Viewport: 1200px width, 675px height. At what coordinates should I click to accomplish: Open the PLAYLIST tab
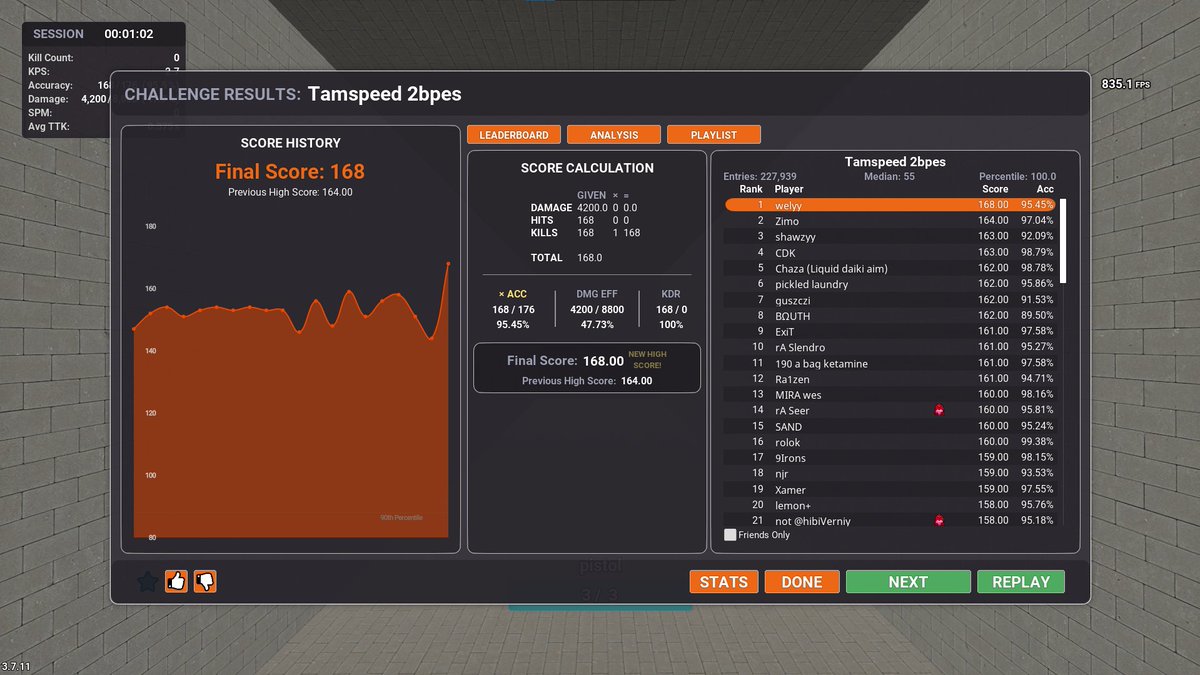tap(714, 135)
